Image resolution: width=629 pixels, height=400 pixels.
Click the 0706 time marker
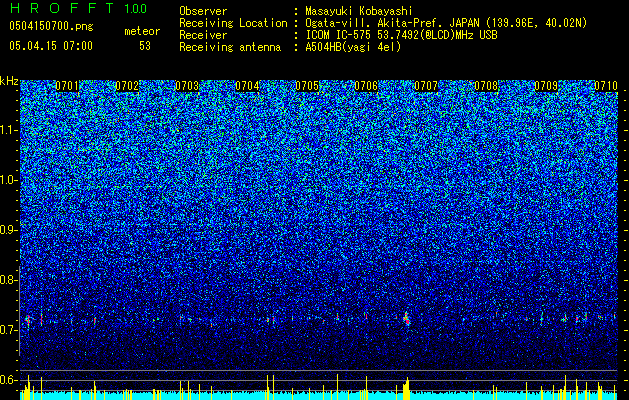click(366, 86)
